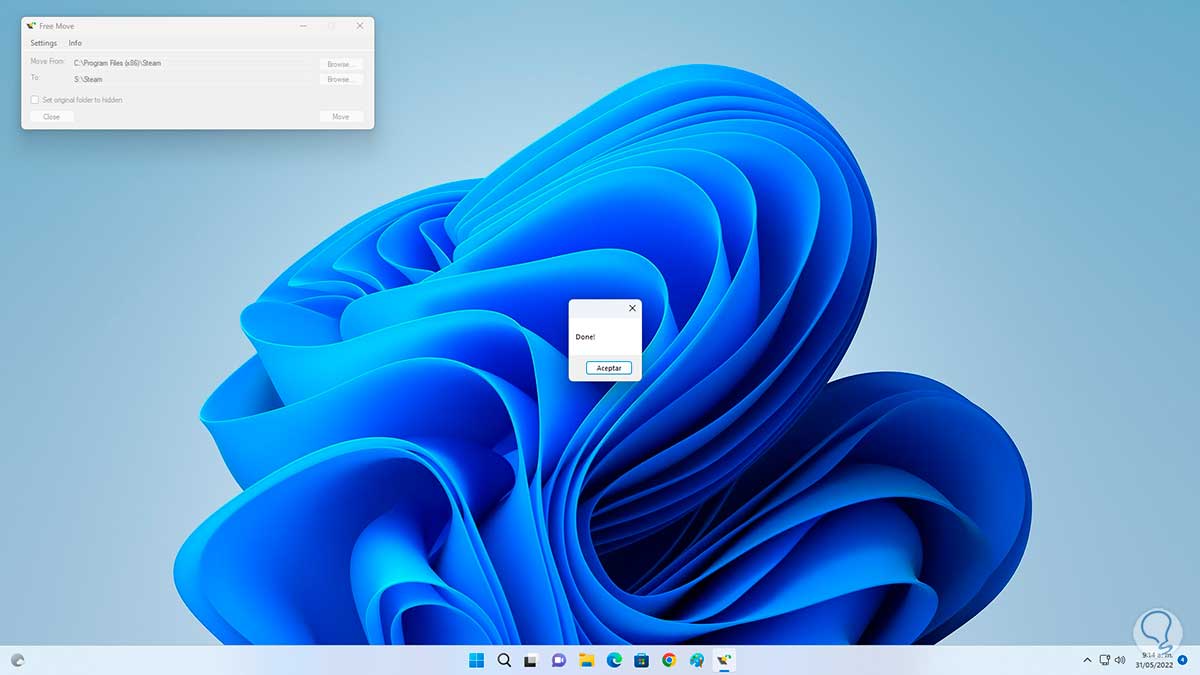This screenshot has height=675, width=1200.
Task: Close the Done message box with X
Action: coord(632,308)
